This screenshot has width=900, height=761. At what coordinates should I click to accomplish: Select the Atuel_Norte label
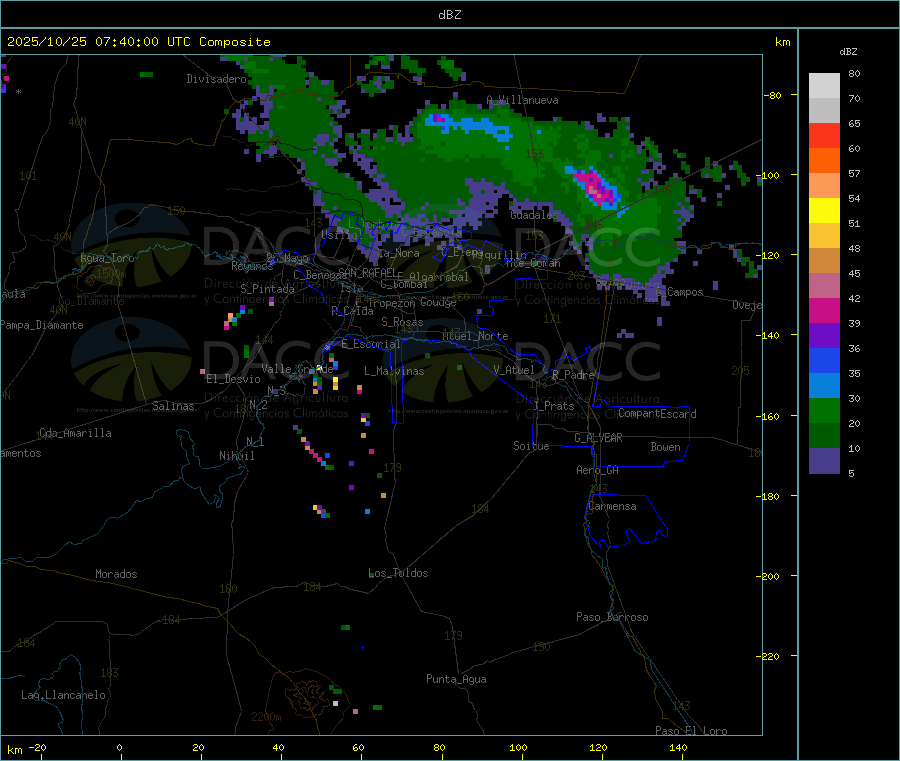tap(475, 336)
